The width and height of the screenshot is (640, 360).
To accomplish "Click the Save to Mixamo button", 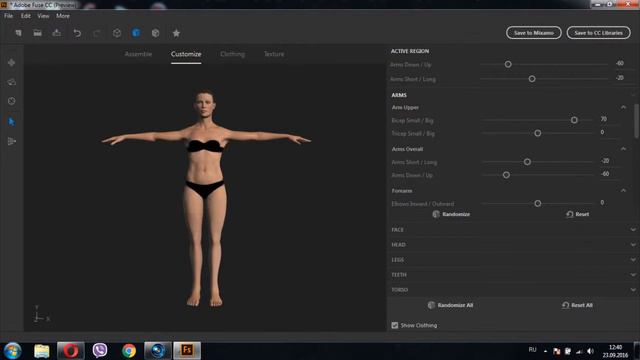I will (x=533, y=33).
